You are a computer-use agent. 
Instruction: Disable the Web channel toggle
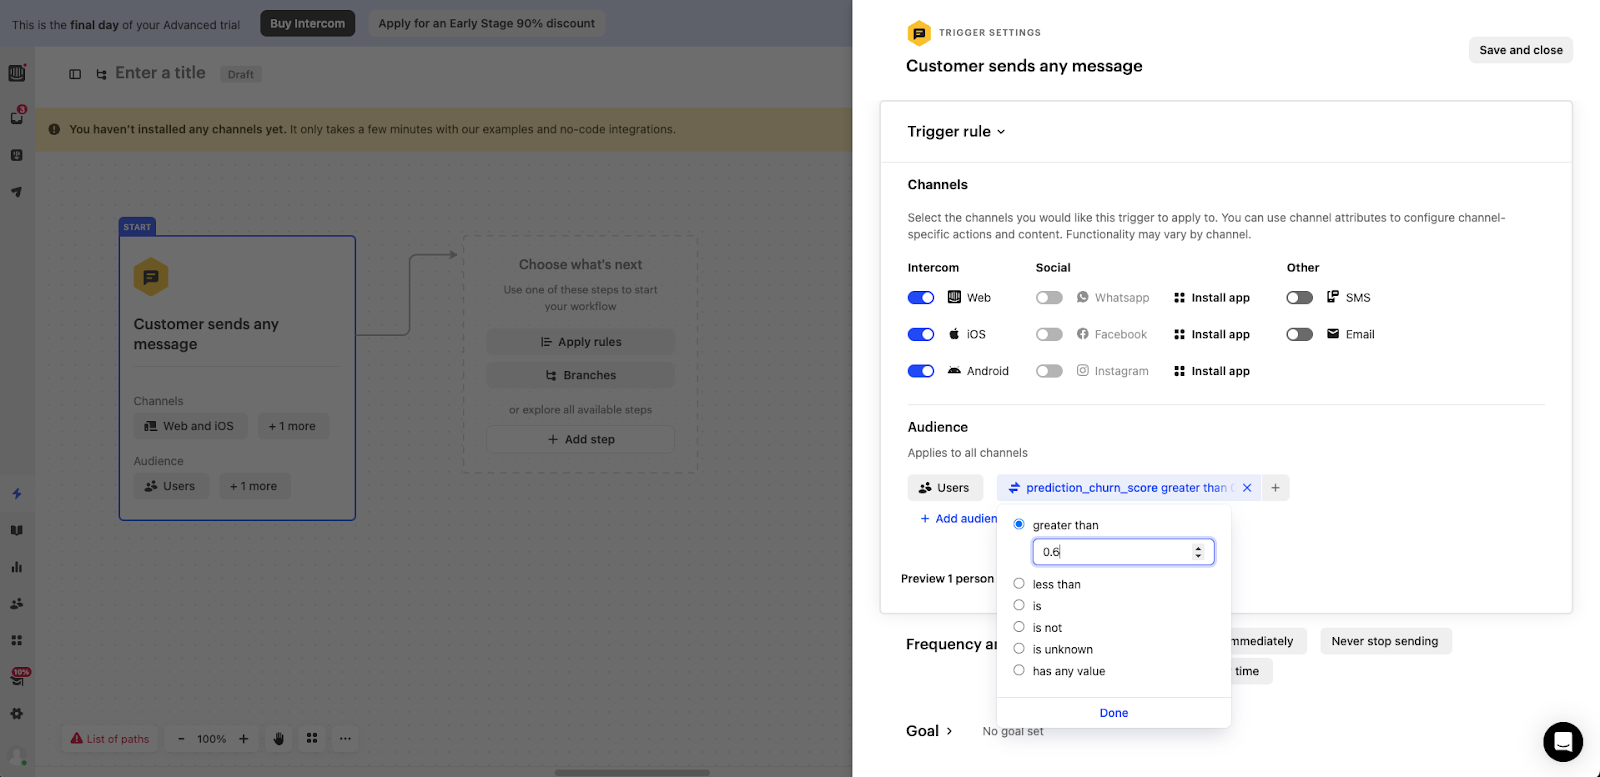click(x=921, y=298)
